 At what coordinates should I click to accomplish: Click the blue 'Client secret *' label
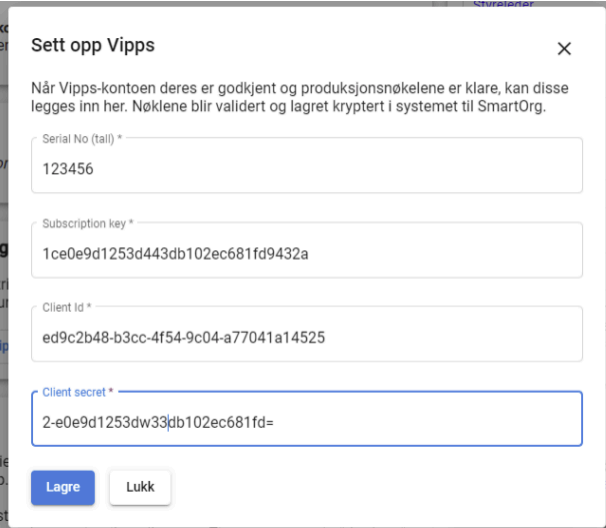click(x=77, y=390)
